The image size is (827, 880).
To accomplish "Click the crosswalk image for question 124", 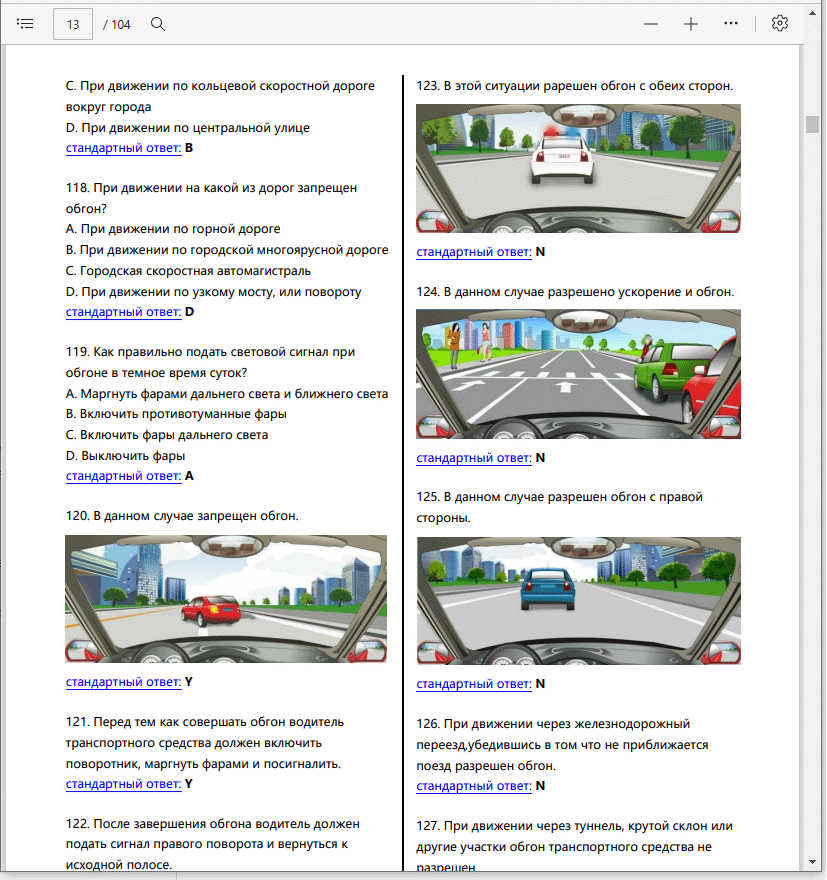I will pyautogui.click(x=578, y=374).
